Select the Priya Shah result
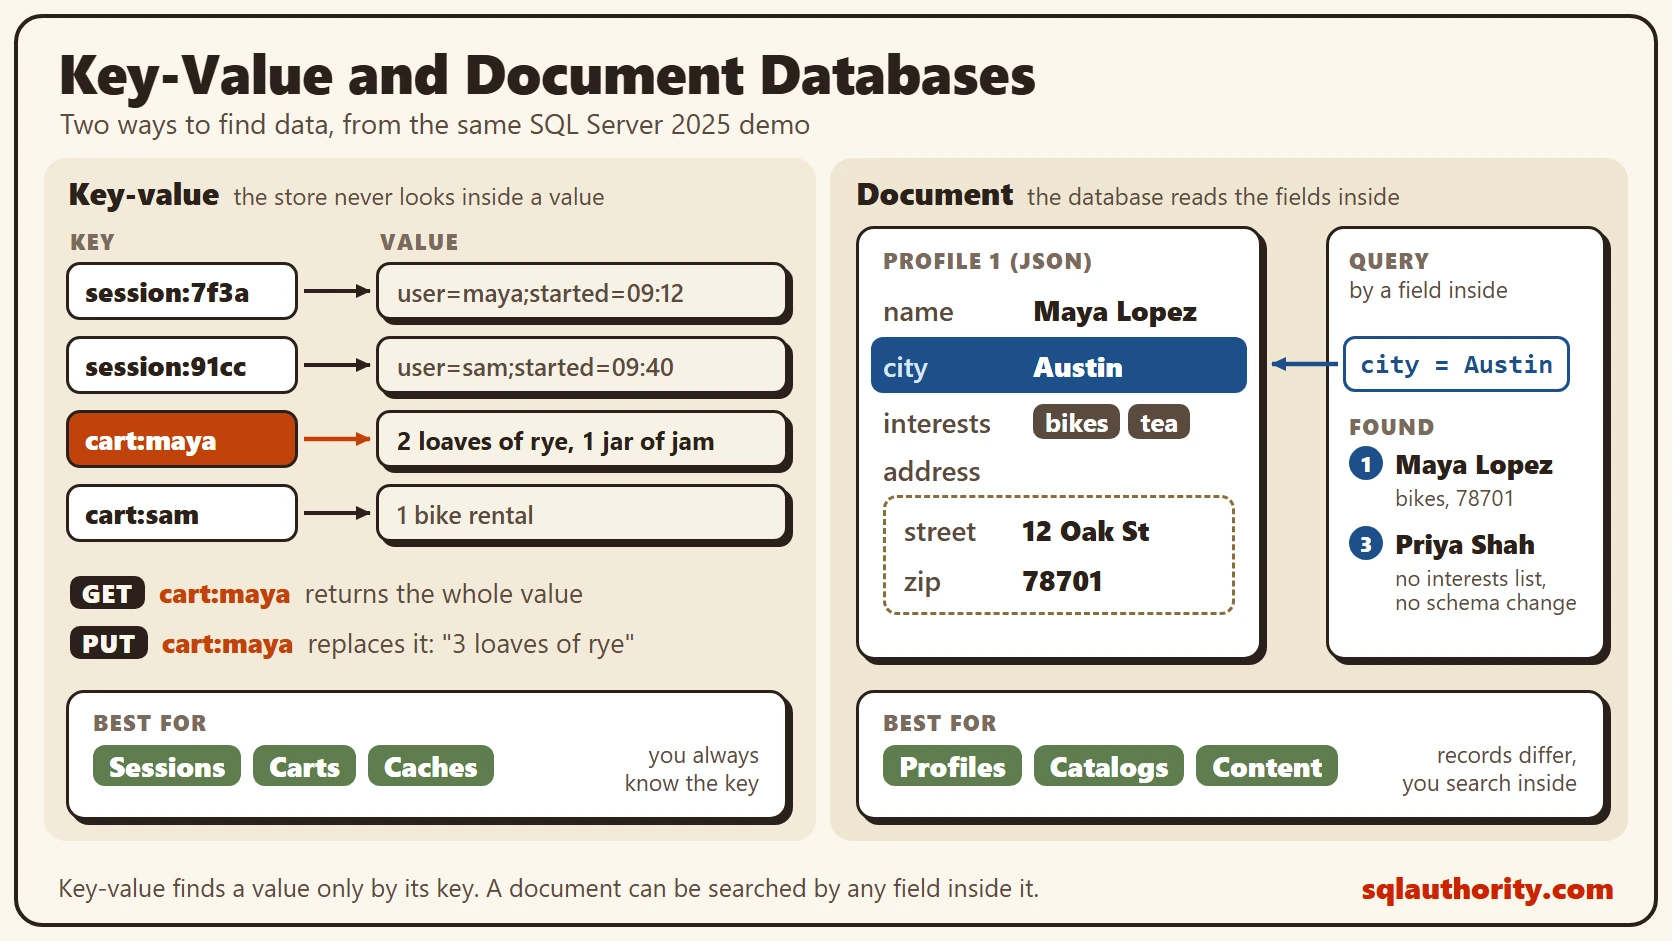The image size is (1672, 941). pos(1464,545)
